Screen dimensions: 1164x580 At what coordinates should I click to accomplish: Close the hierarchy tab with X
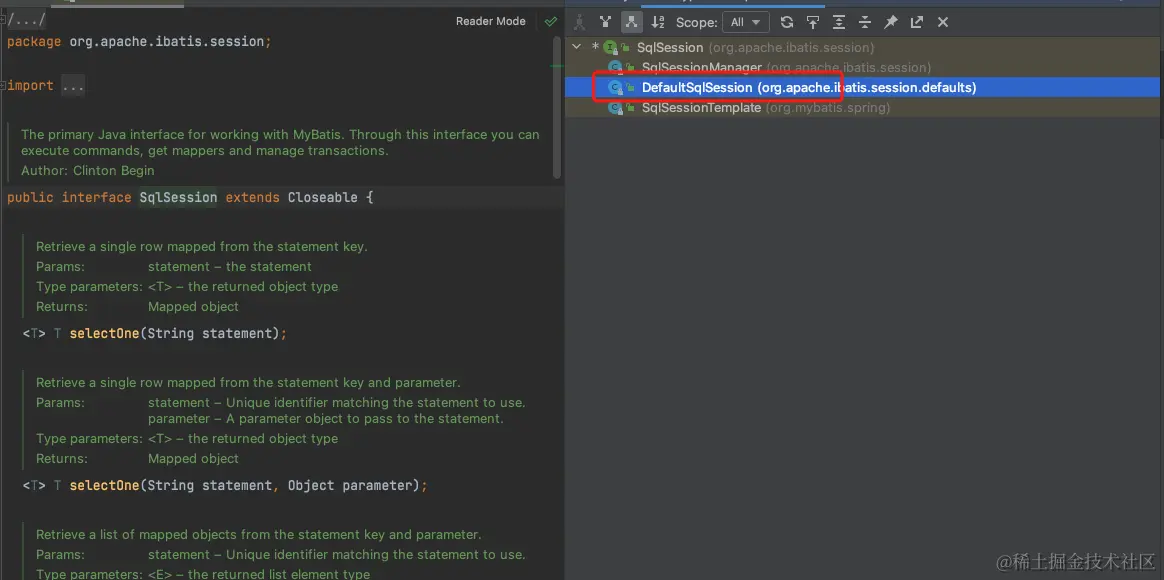click(943, 22)
